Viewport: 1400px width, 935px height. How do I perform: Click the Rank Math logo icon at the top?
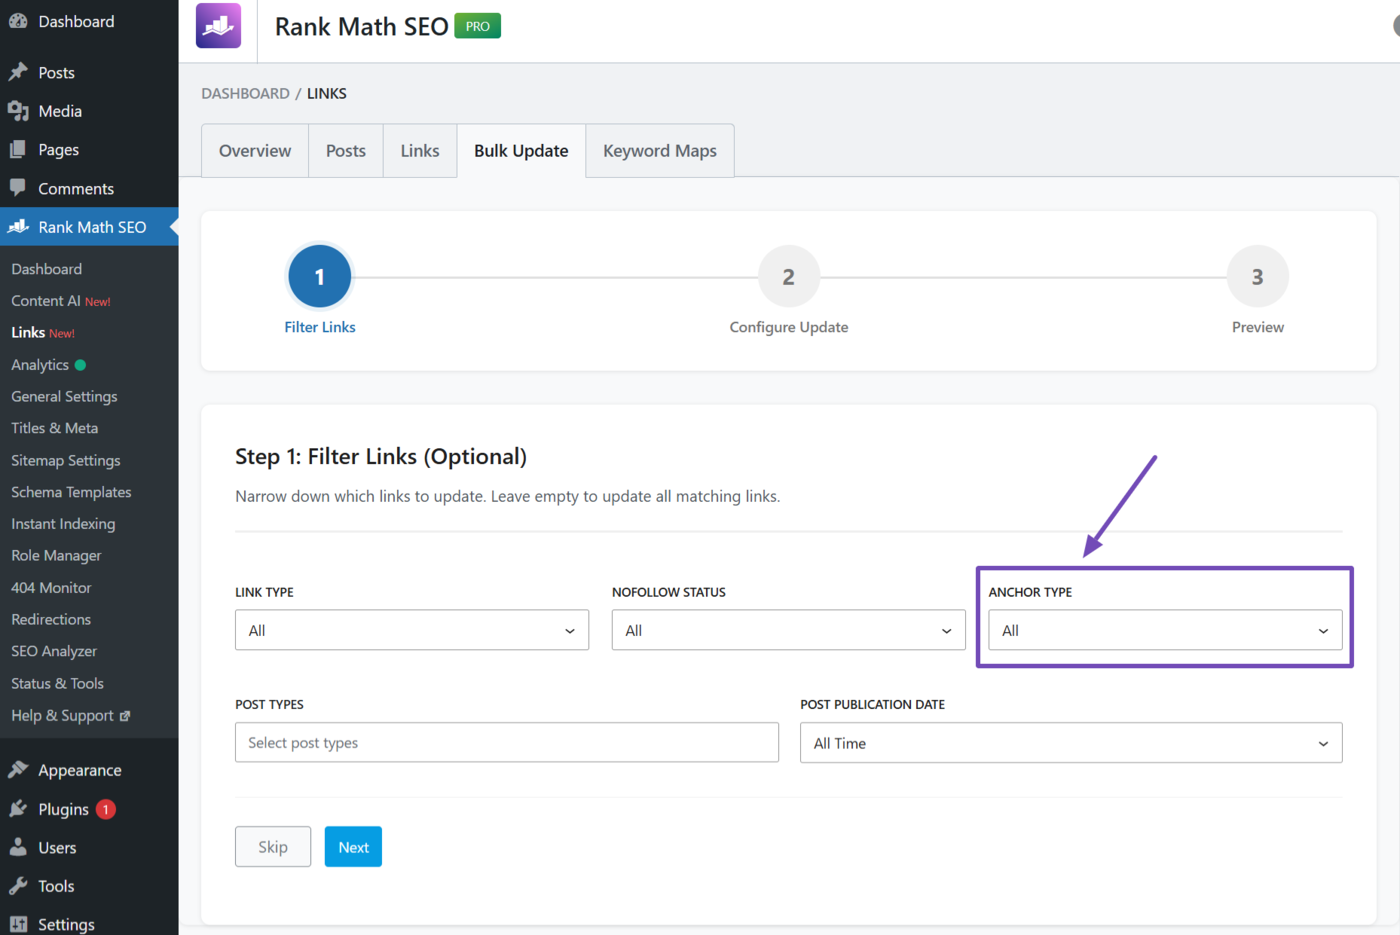[217, 25]
